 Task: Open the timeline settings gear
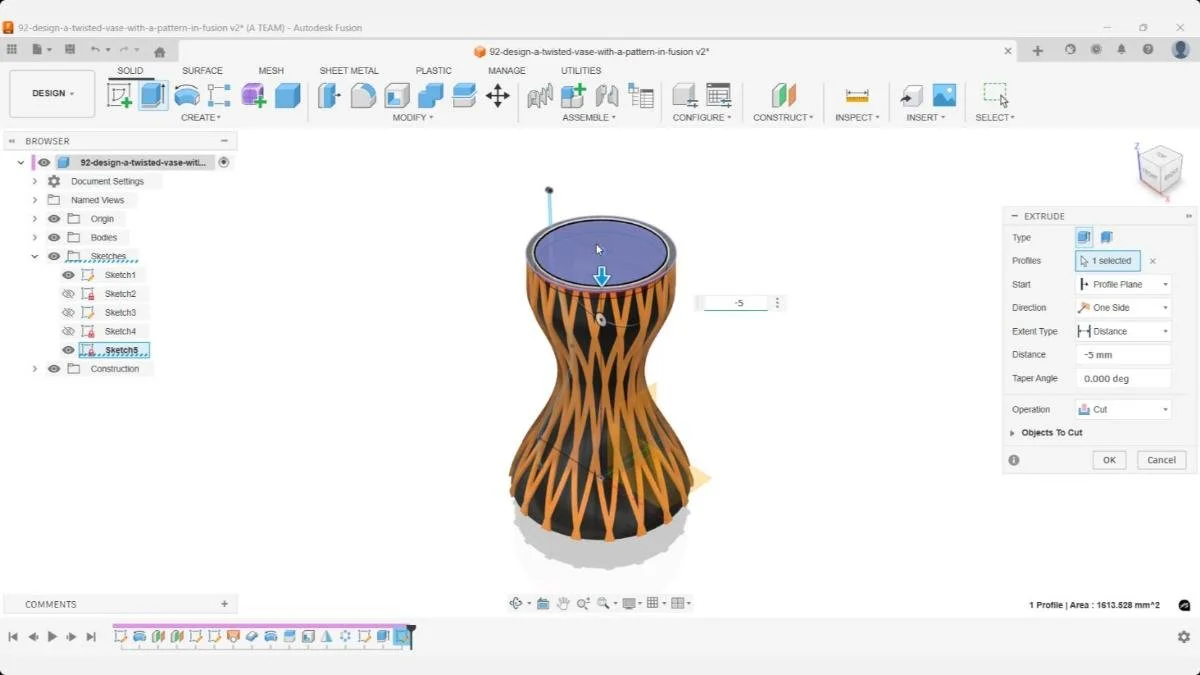point(1184,637)
